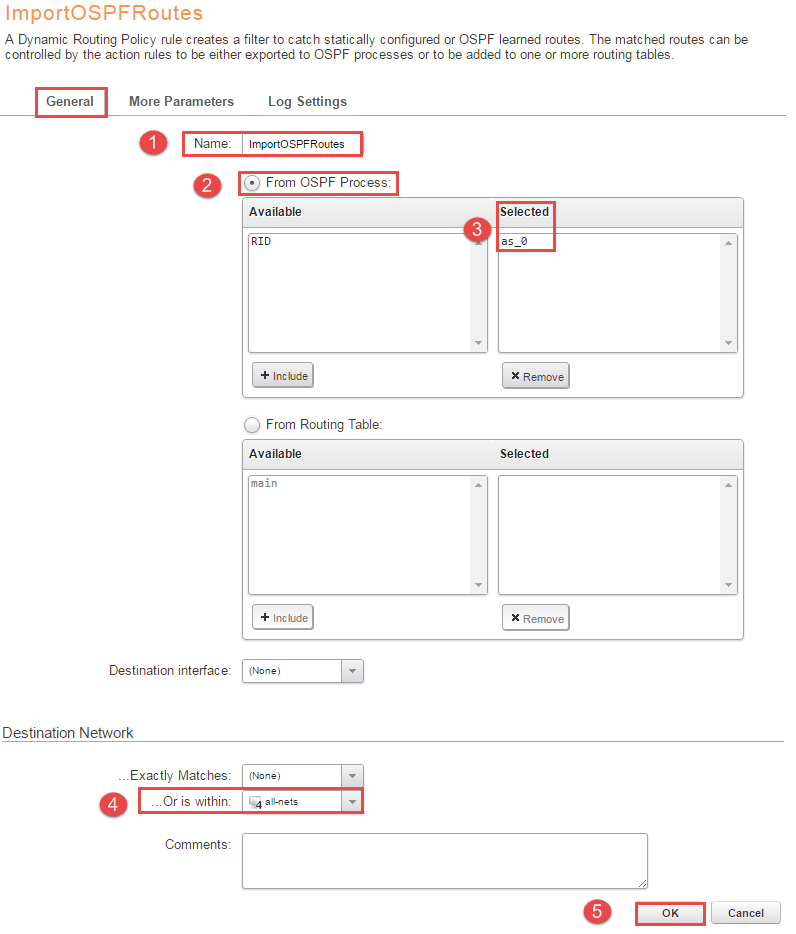Select the From Routing Table radio button
The width and height of the screenshot is (796, 934).
[252, 425]
